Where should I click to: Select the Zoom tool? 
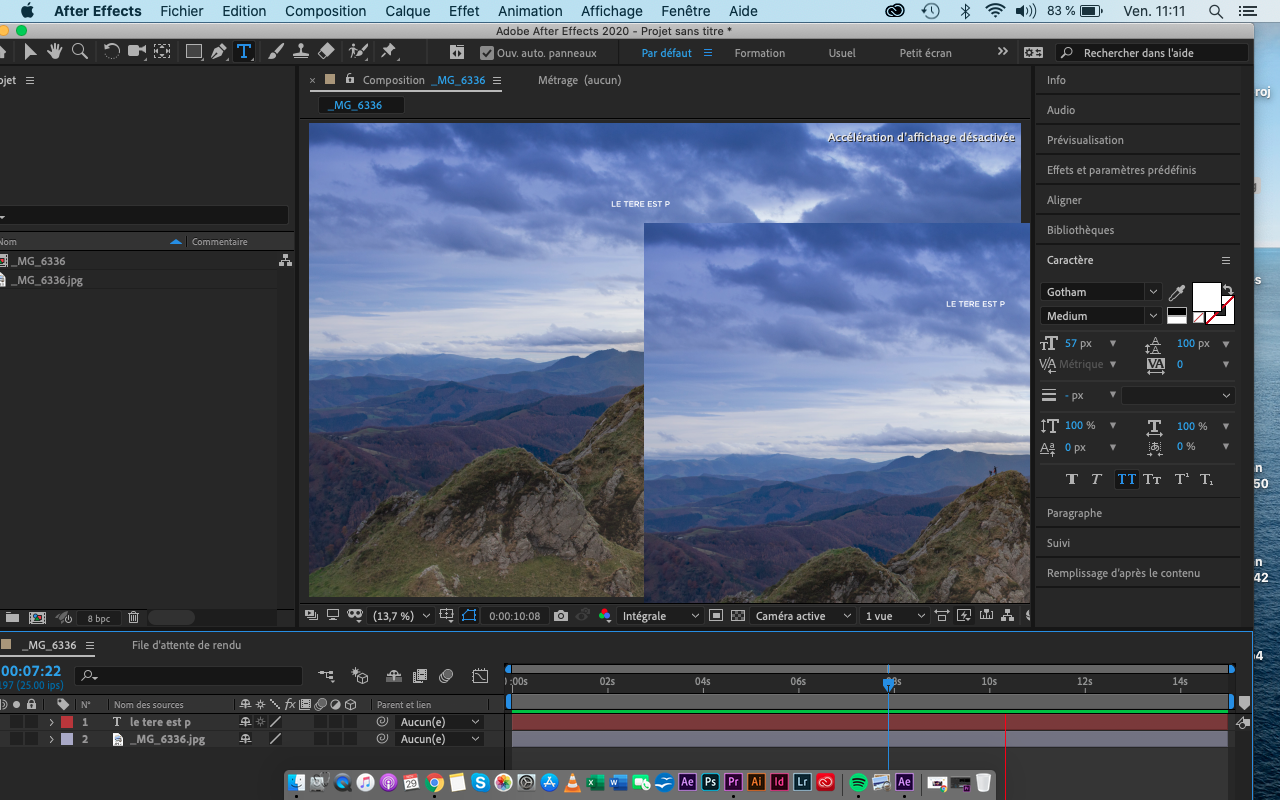tap(80, 51)
